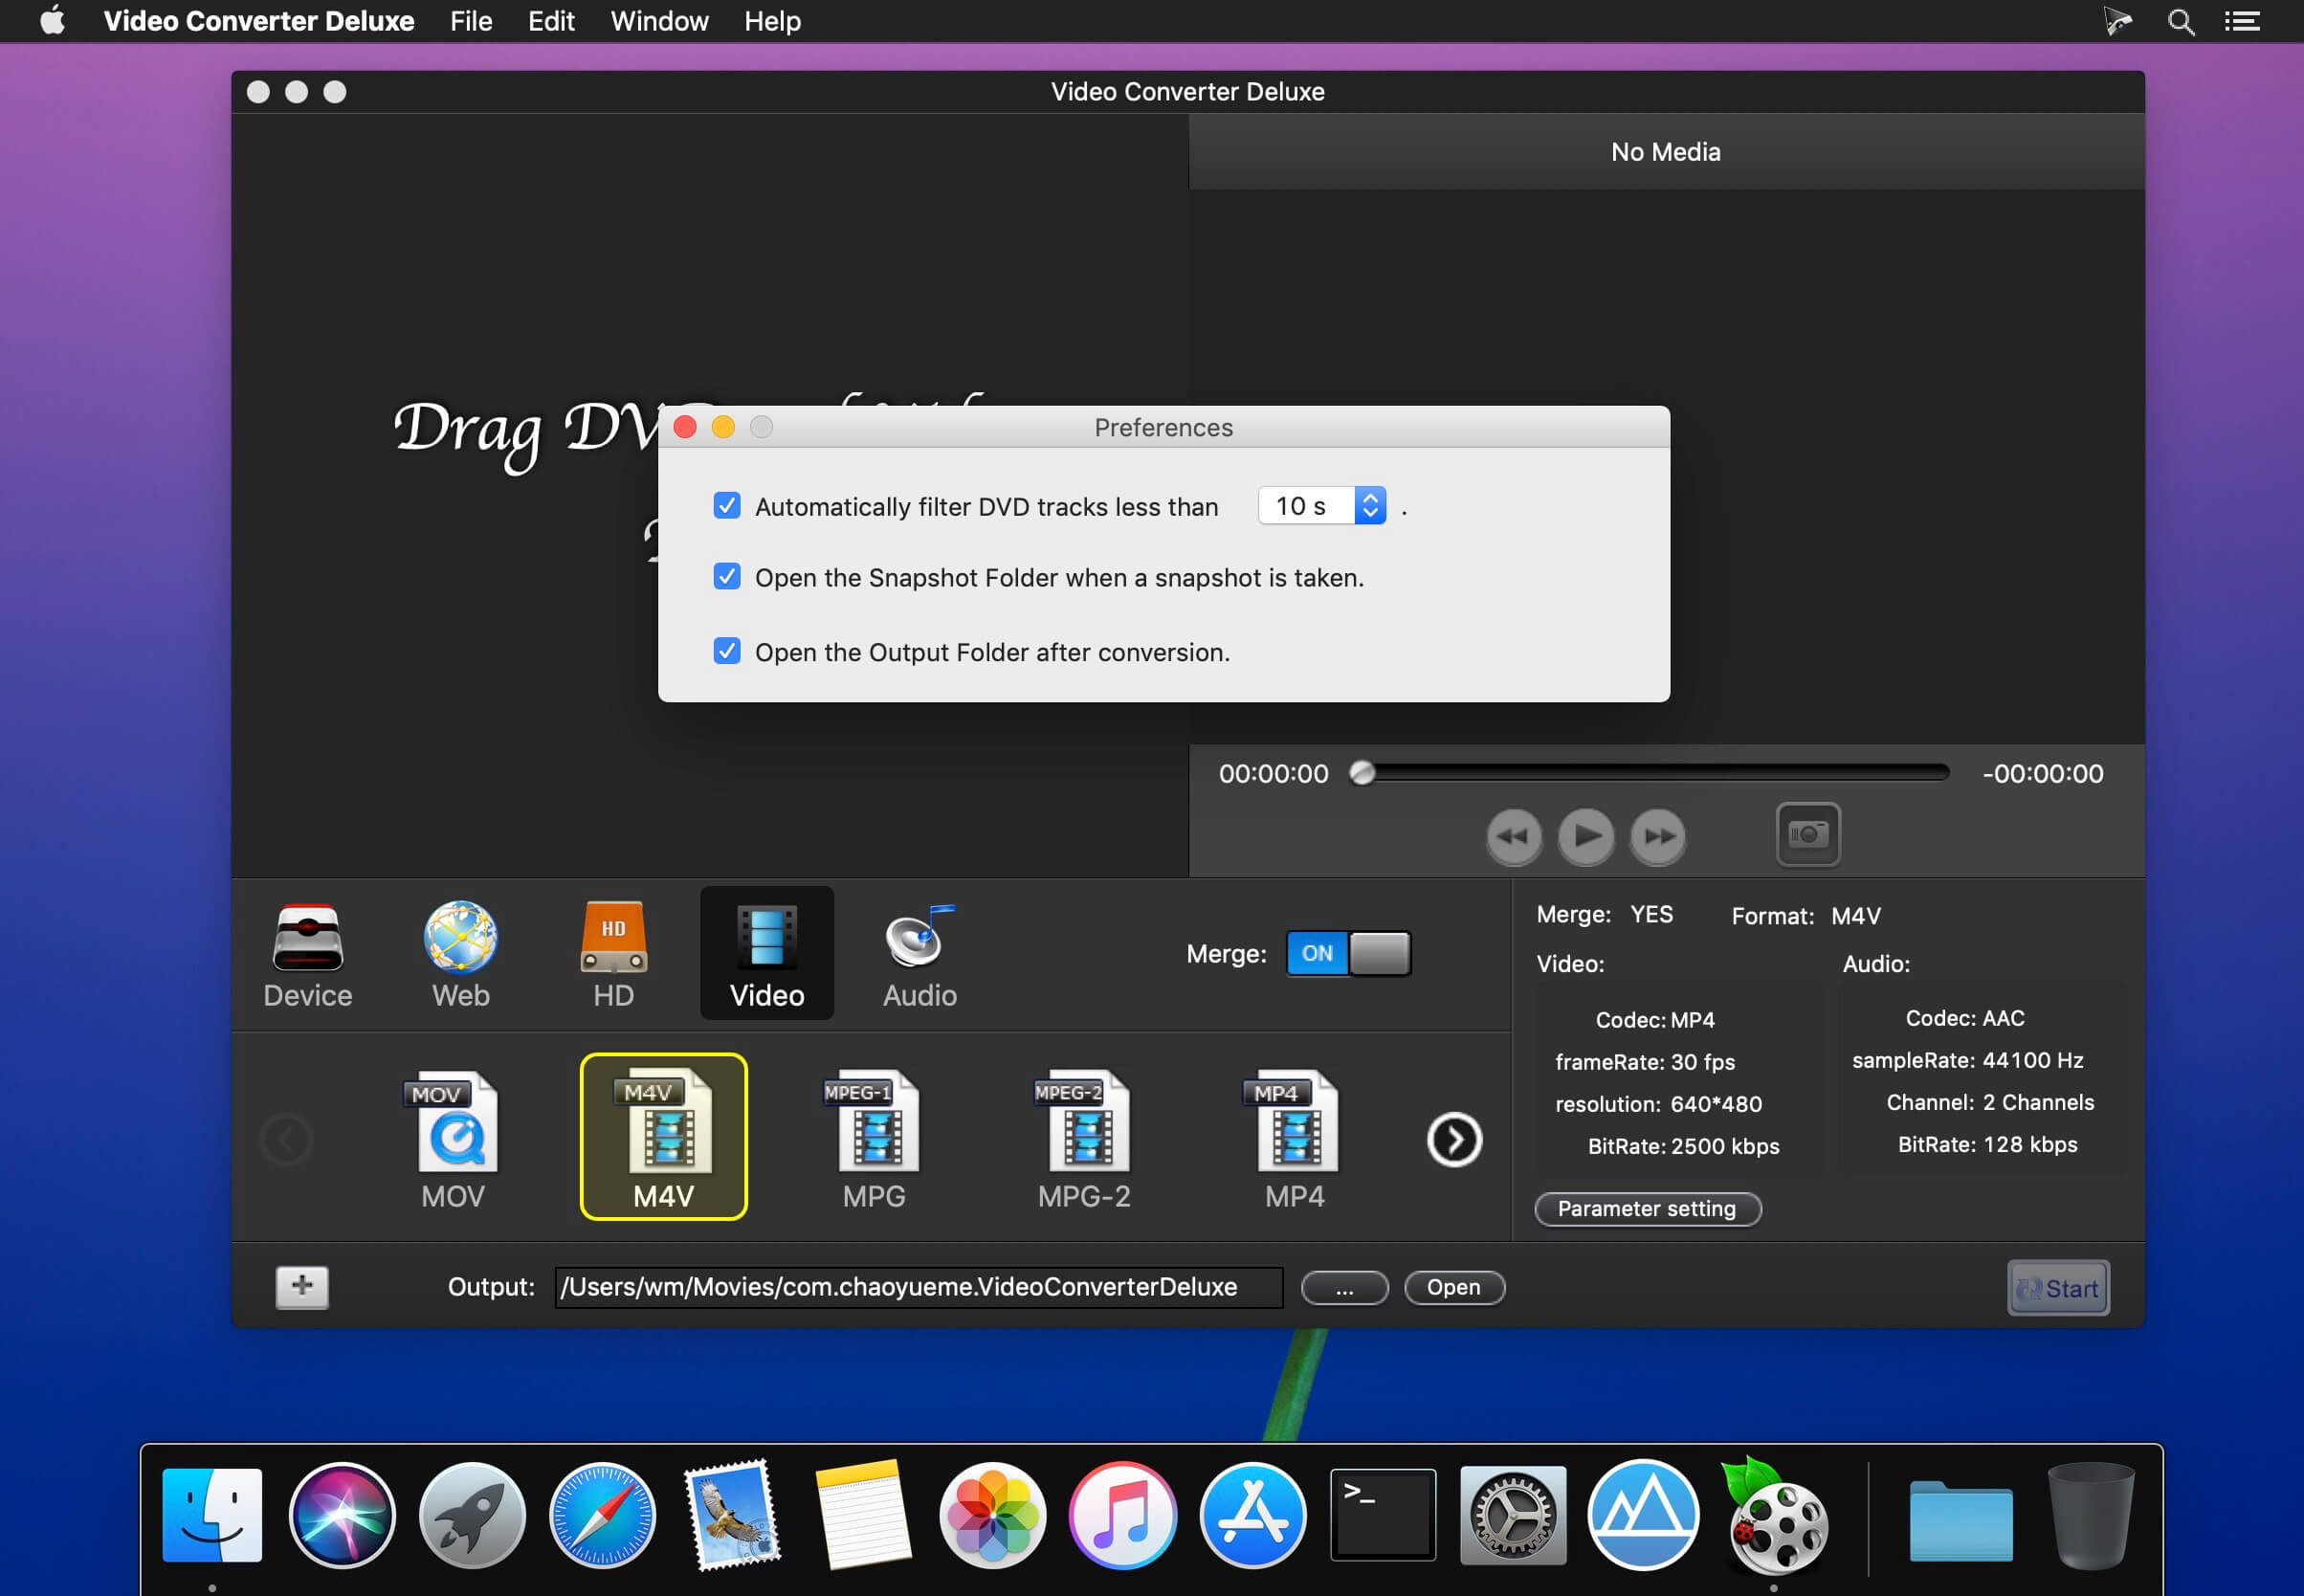Toggle the Merge ON switch
The height and width of the screenshot is (1596, 2304).
tap(1347, 953)
